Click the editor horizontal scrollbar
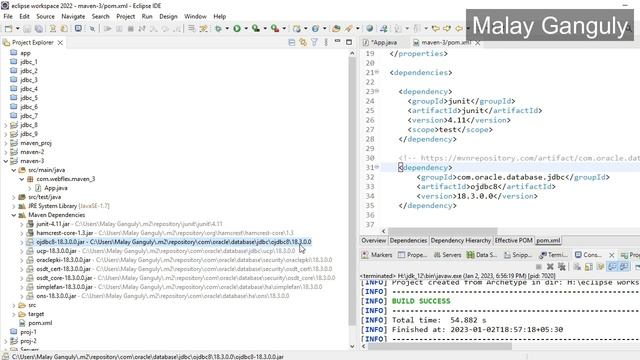640x360 pixels. click(442, 231)
